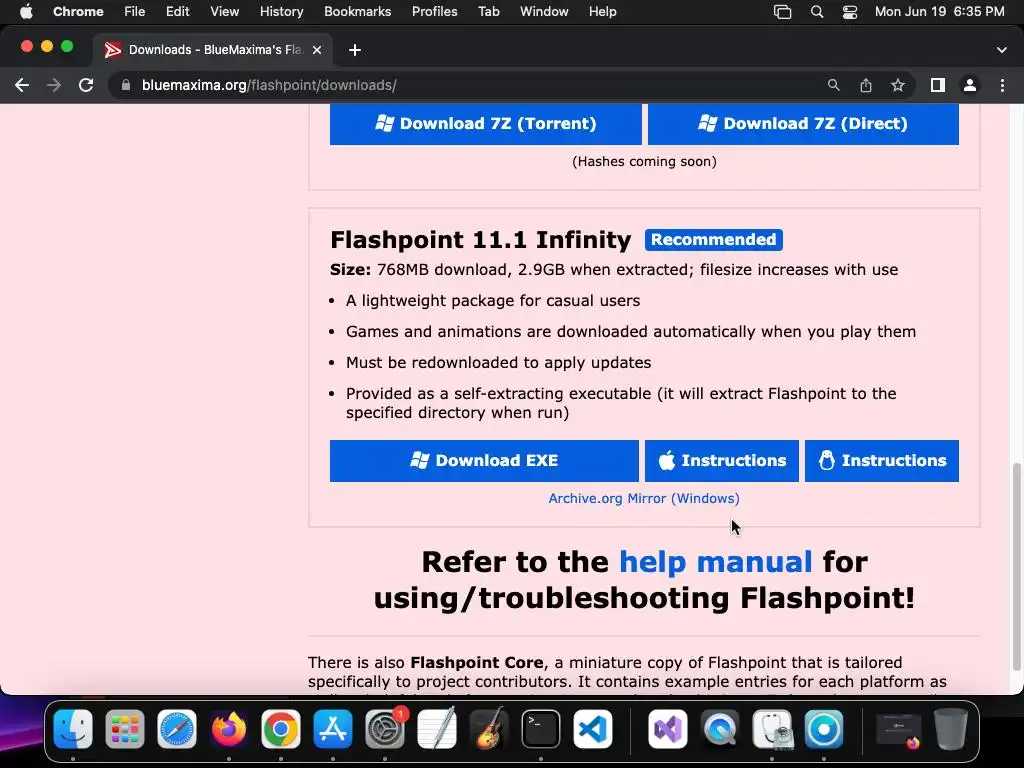Click the date and time clock
This screenshot has width=1024, height=768.
[939, 12]
